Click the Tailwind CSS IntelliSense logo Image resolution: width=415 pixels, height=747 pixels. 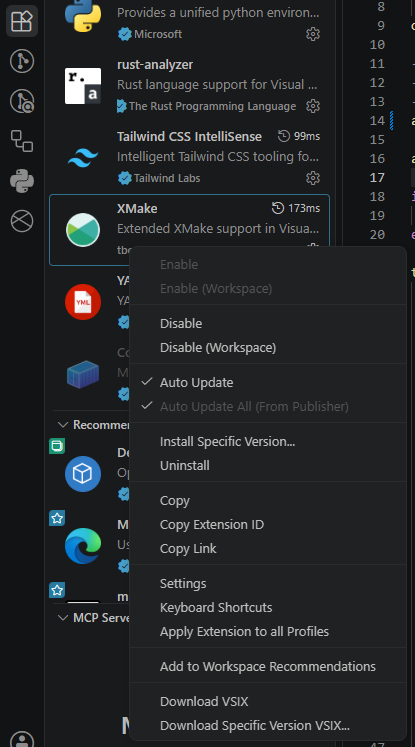point(83,158)
